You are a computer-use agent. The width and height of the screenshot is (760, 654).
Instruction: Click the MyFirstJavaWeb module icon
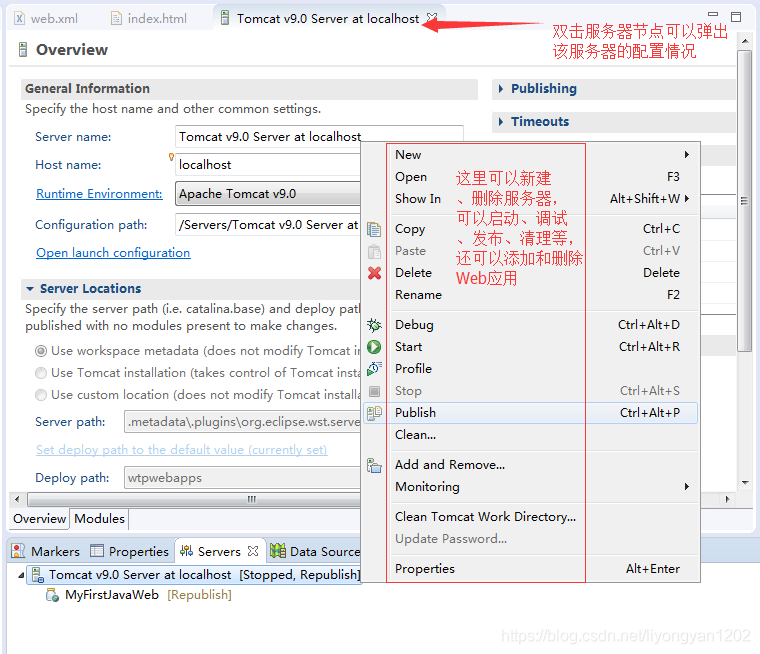(52, 595)
